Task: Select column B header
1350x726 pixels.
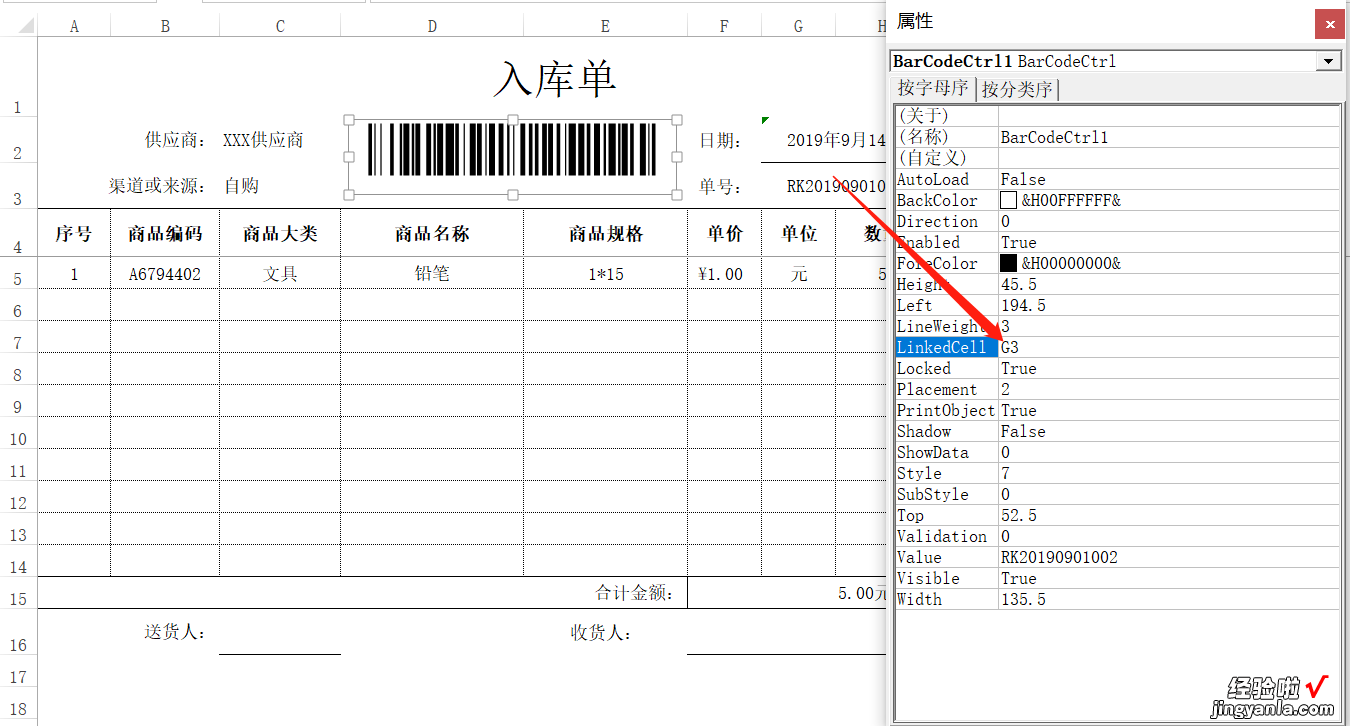Action: click(165, 26)
